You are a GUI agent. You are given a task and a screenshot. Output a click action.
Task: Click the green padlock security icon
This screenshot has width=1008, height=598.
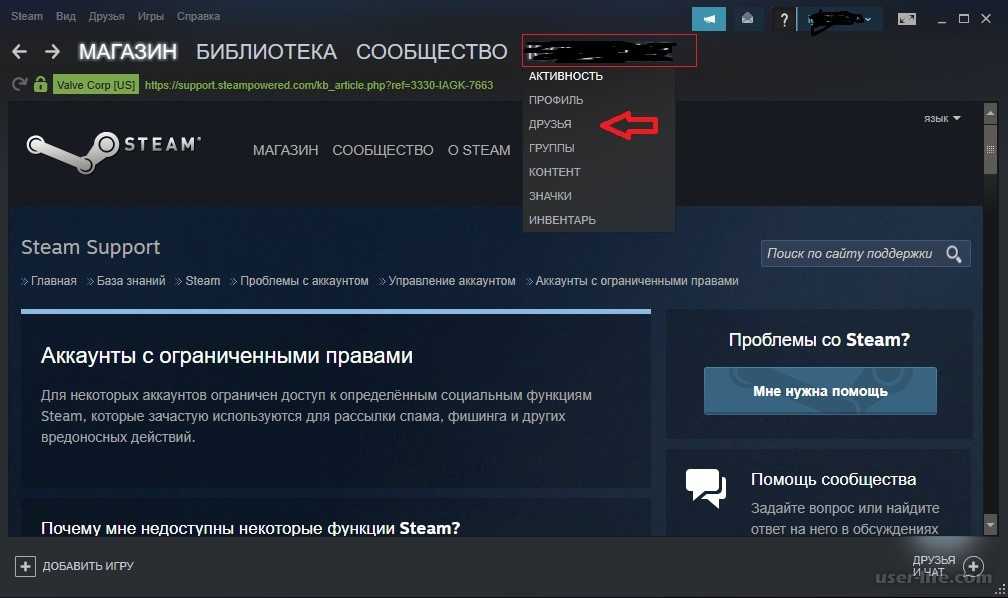[x=40, y=84]
